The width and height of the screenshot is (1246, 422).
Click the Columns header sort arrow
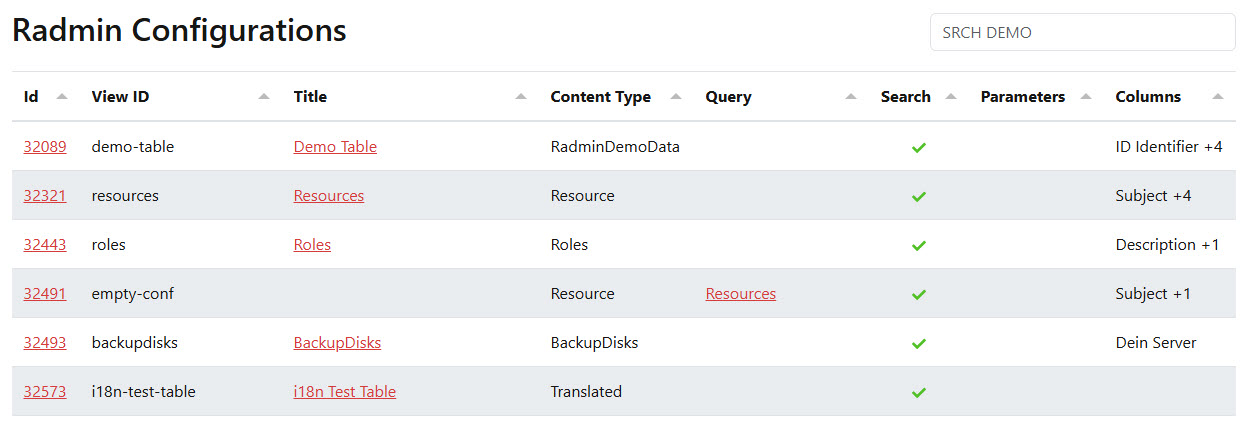[1217, 97]
